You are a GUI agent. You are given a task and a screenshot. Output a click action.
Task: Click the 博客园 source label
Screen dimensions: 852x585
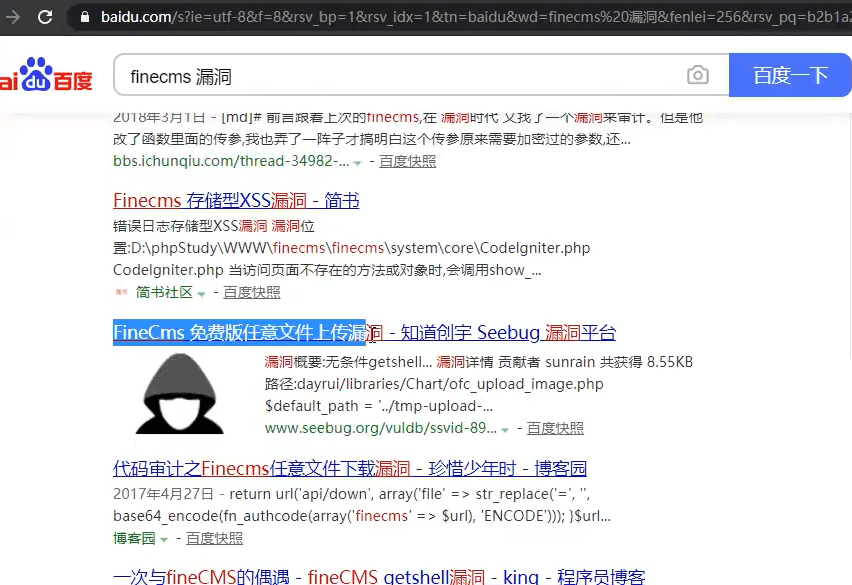click(134, 538)
